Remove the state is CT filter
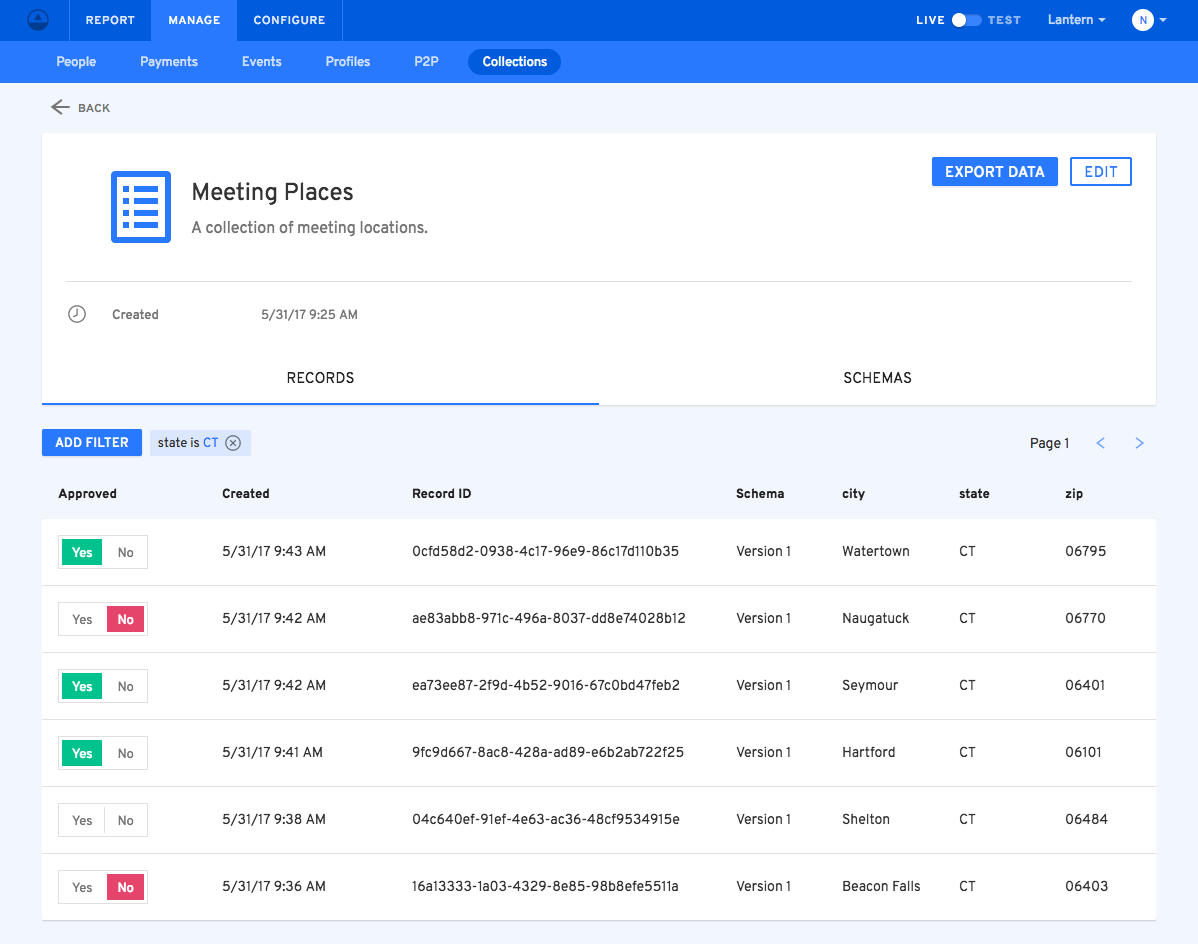Viewport: 1198px width, 944px height. point(233,443)
